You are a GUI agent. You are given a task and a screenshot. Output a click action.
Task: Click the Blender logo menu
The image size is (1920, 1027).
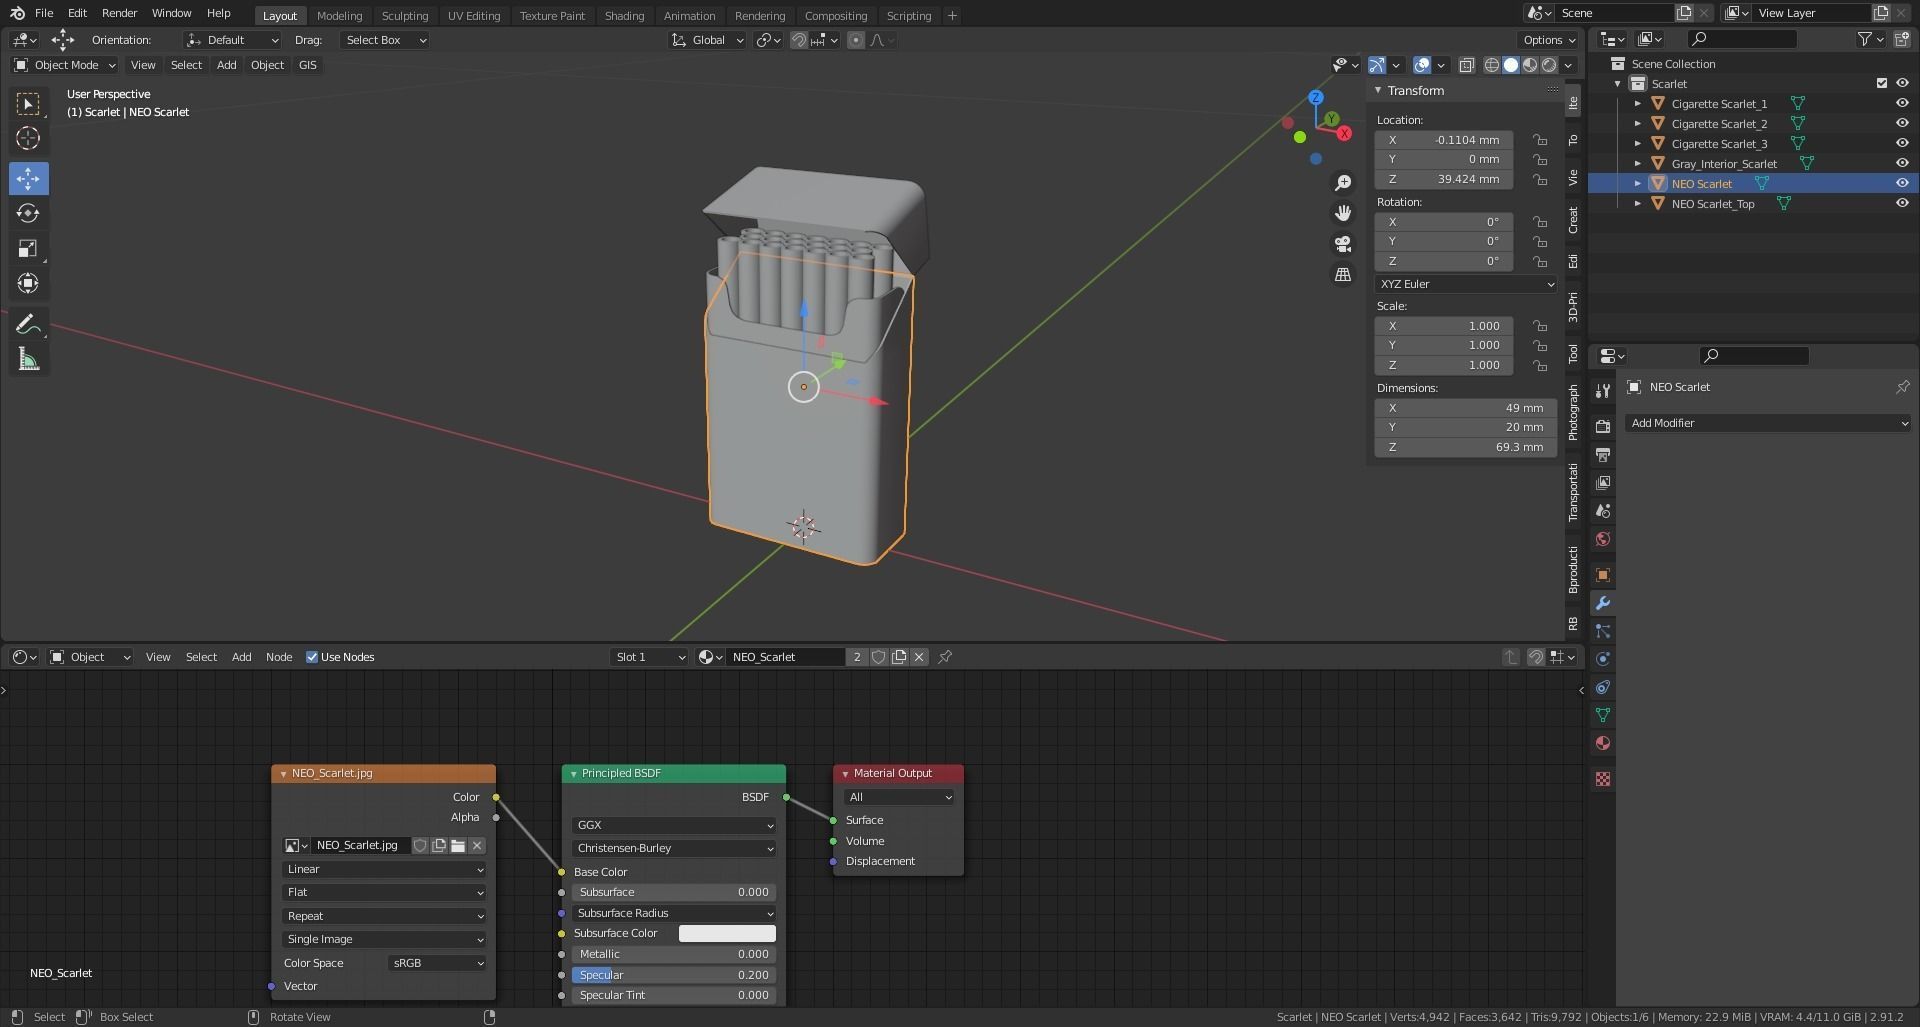pyautogui.click(x=17, y=13)
